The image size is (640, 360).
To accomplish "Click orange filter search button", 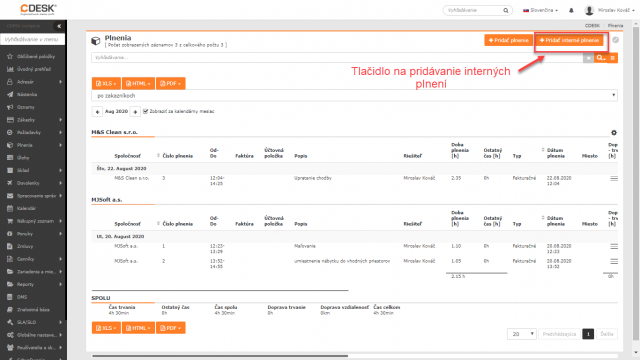I will pyautogui.click(x=600, y=58).
